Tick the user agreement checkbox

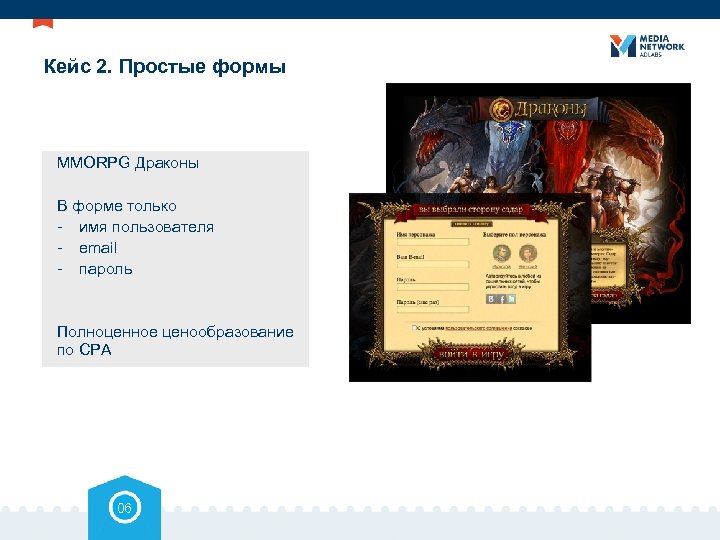point(415,327)
